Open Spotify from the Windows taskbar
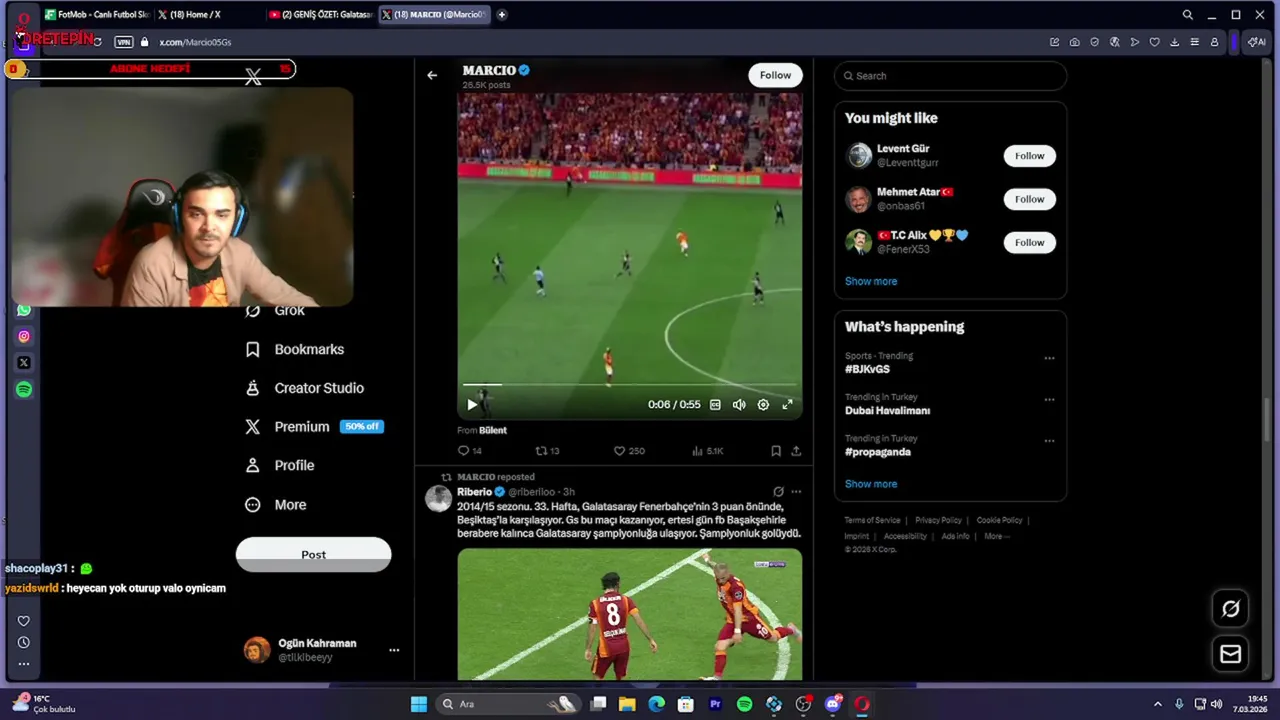This screenshot has width=1280, height=720. point(744,704)
